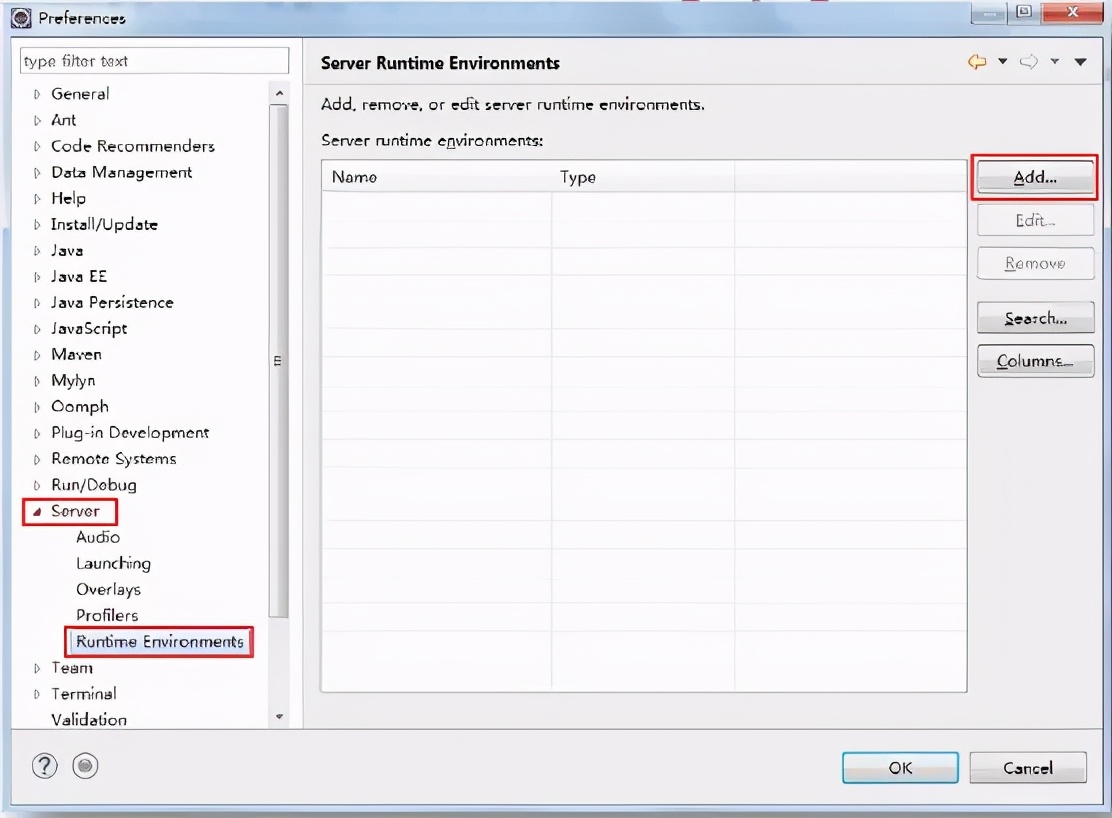Focus the type filter text field

155,61
